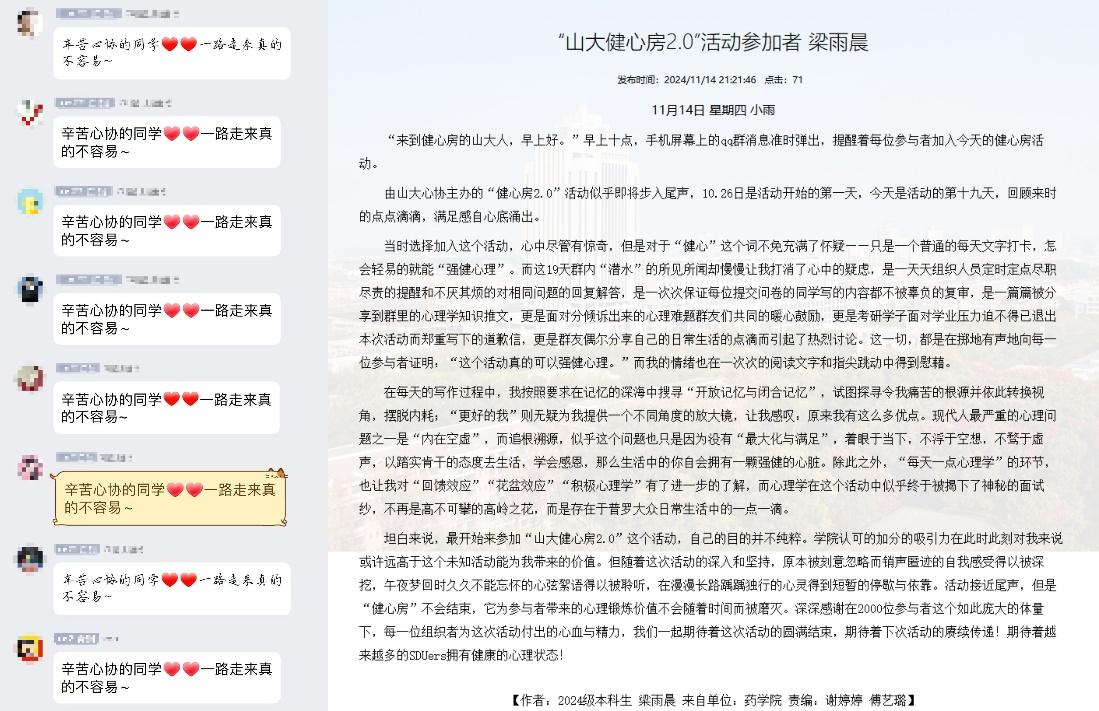Click the view count "点击: 71"

(784, 79)
